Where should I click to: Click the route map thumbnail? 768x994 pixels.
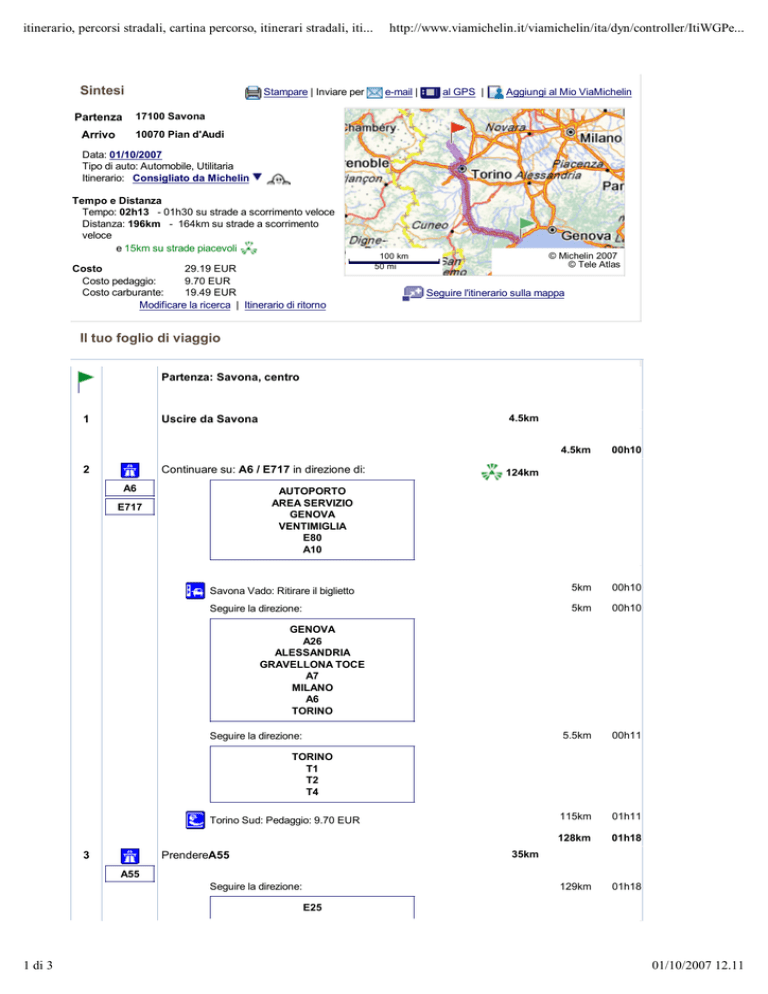pyautogui.click(x=485, y=192)
